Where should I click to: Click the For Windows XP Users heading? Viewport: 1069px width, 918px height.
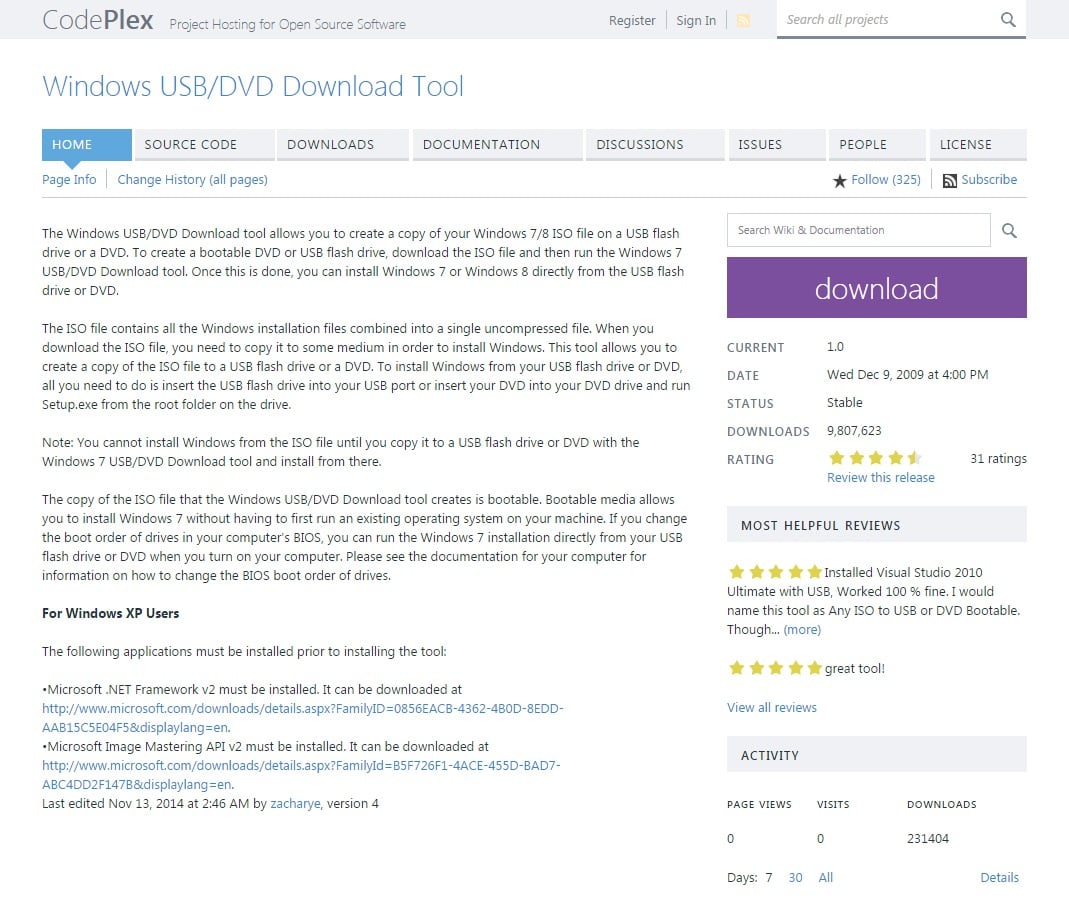(x=110, y=613)
